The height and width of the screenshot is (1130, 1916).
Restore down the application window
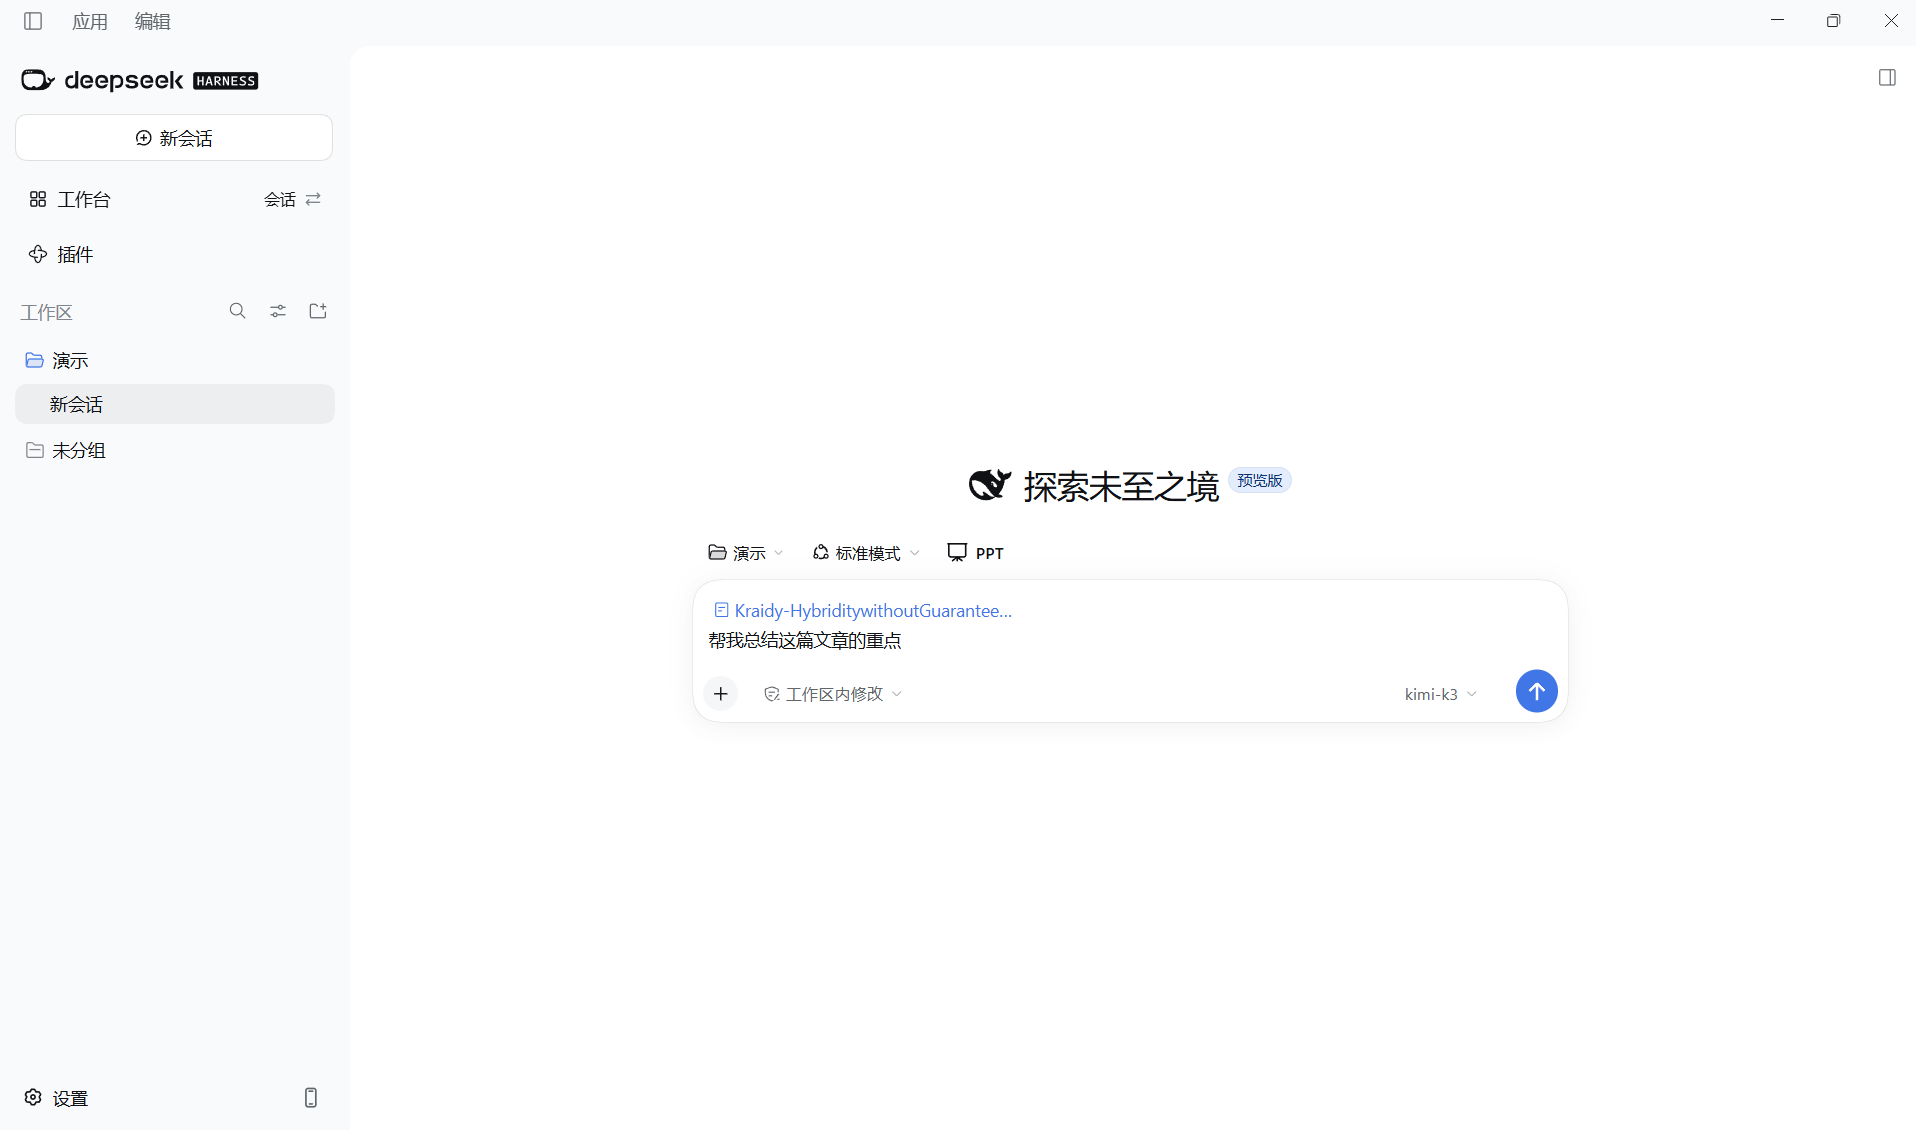pos(1833,21)
